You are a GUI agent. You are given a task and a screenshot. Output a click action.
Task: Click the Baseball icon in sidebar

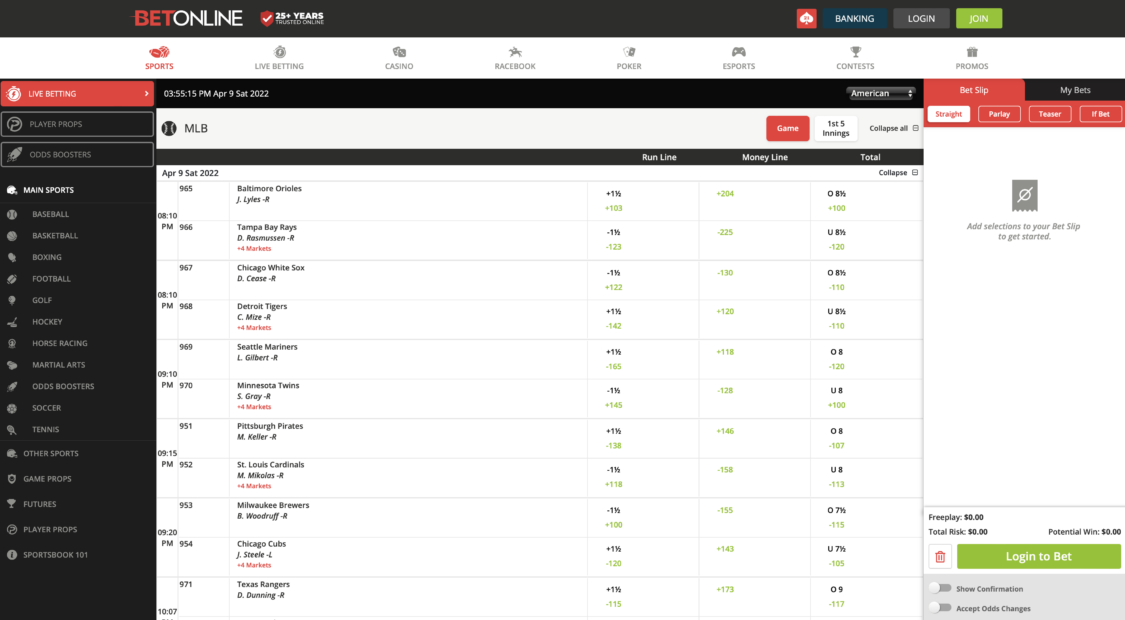[x=12, y=215]
